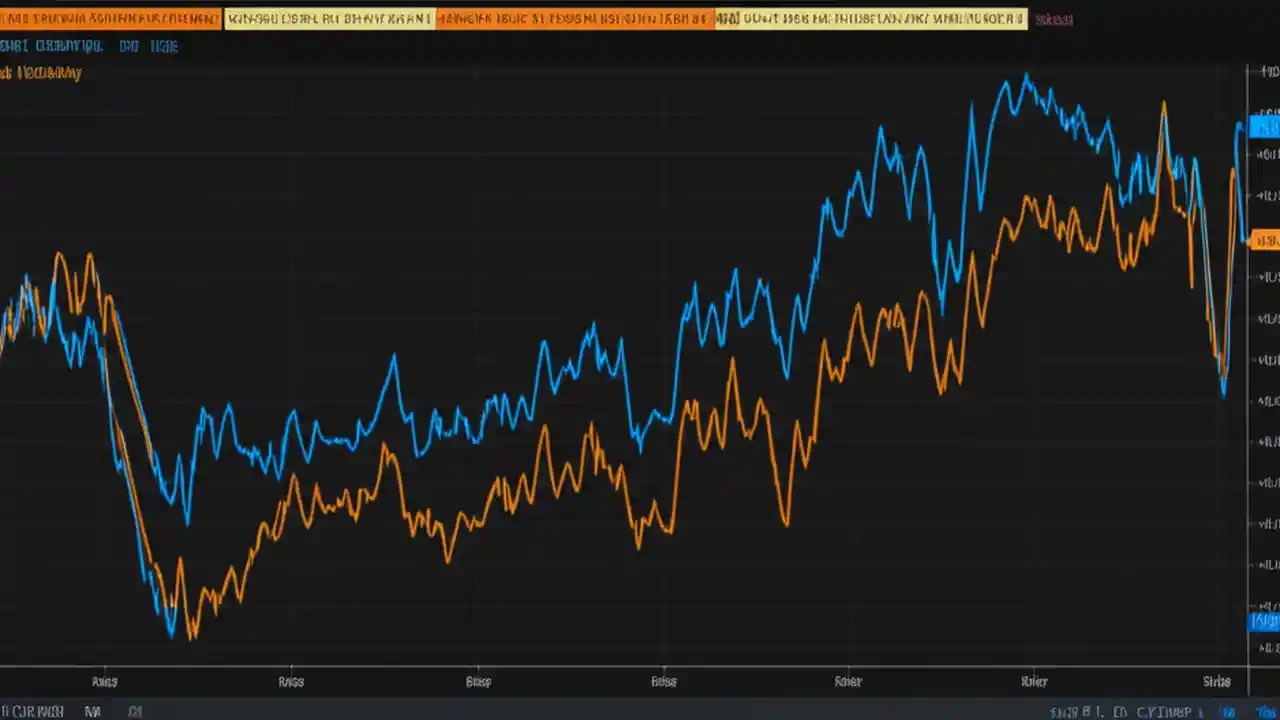Click the M indicator in the bottom status bar
The height and width of the screenshot is (720, 1280).
click(92, 711)
